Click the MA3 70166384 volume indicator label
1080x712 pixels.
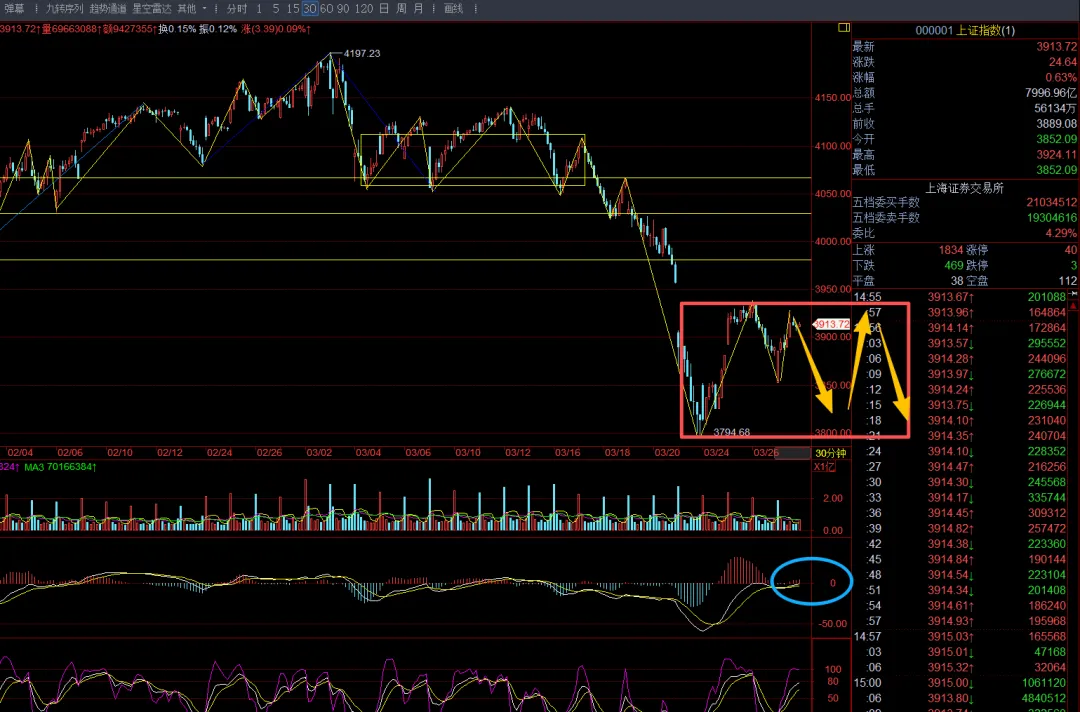pos(60,467)
